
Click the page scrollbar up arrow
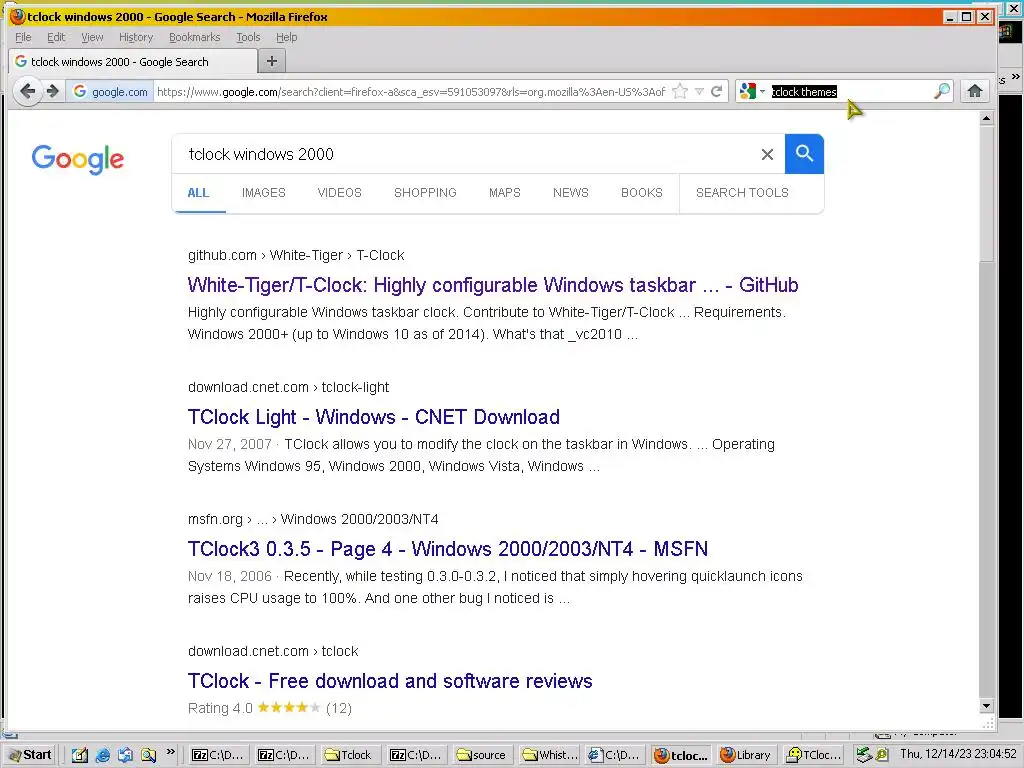(986, 118)
